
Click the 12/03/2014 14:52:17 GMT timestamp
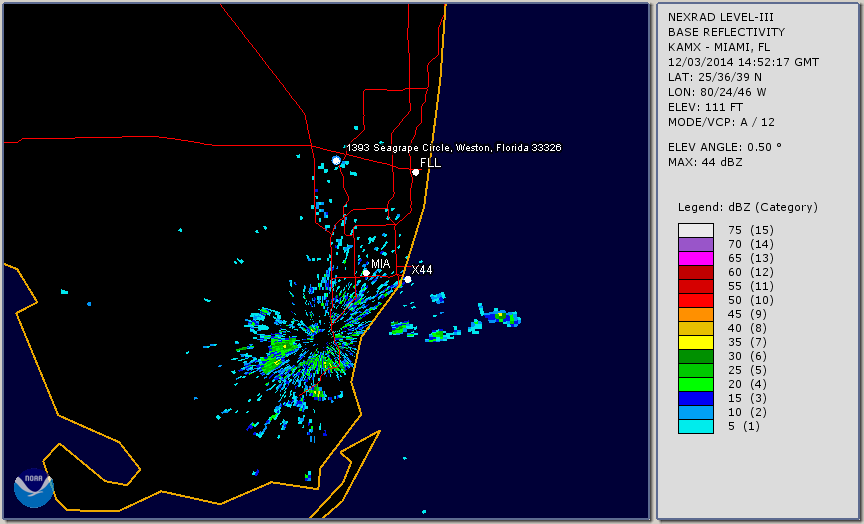743,62
